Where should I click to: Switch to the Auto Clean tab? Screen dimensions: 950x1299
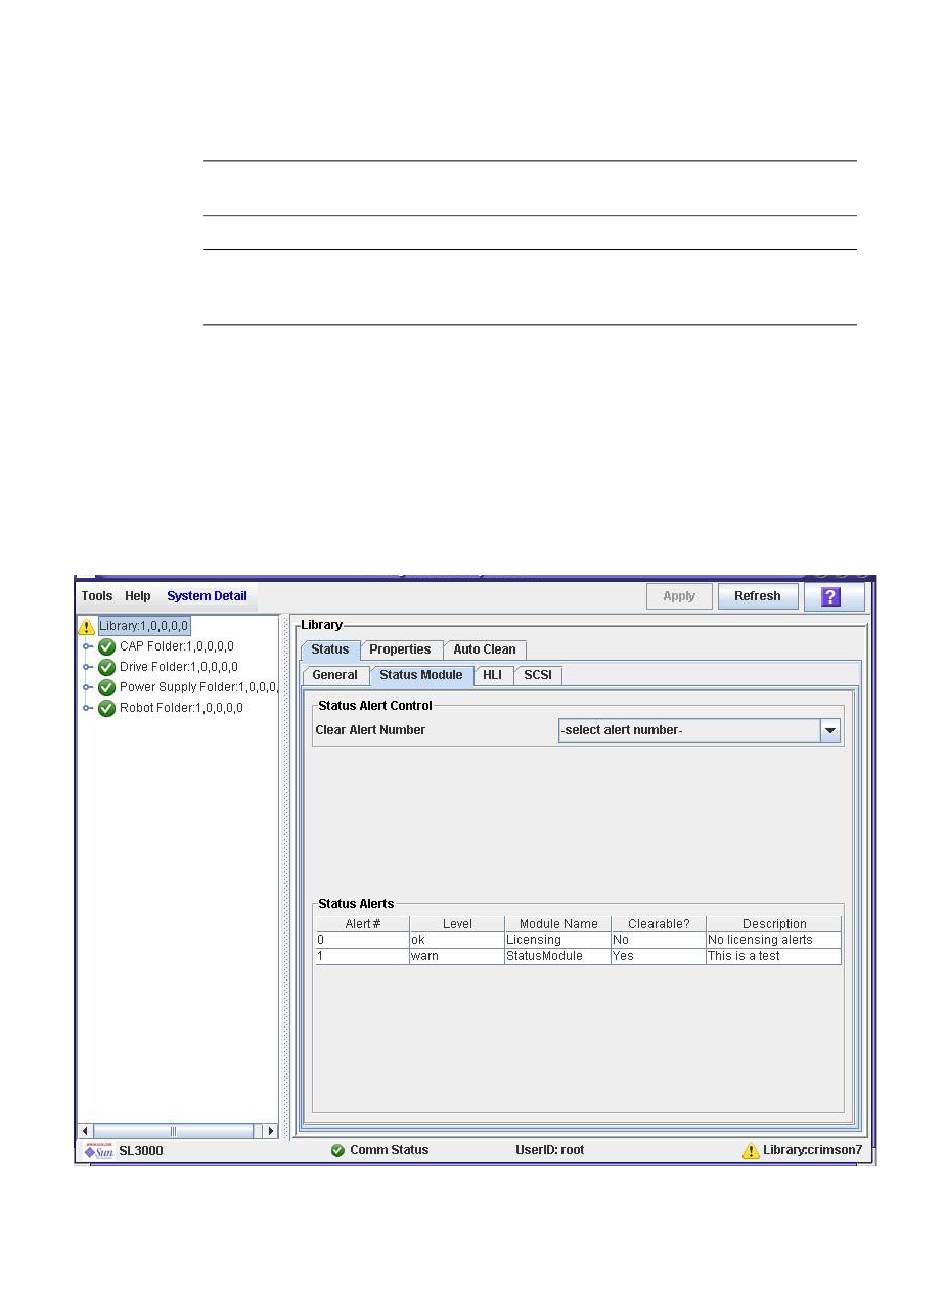(x=485, y=650)
